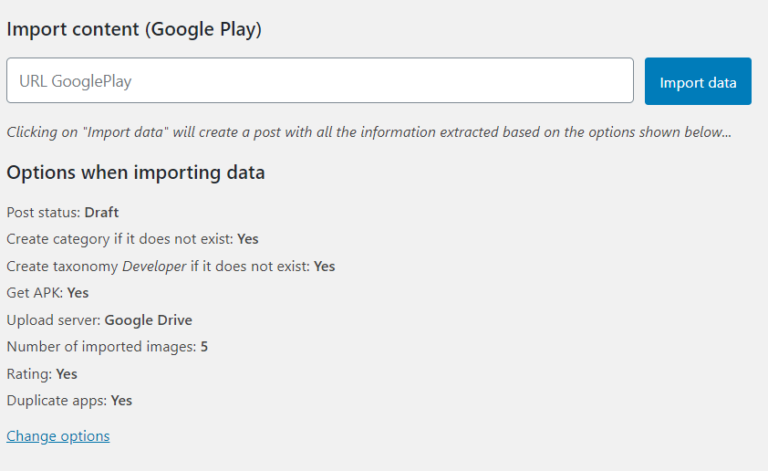Click the Post status label
This screenshot has height=471, width=768.
pos(43,212)
